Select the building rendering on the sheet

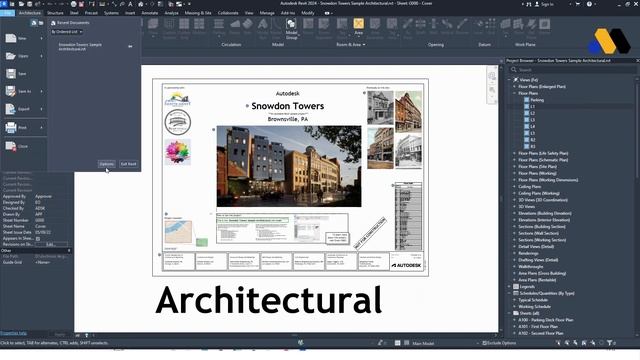[289, 166]
